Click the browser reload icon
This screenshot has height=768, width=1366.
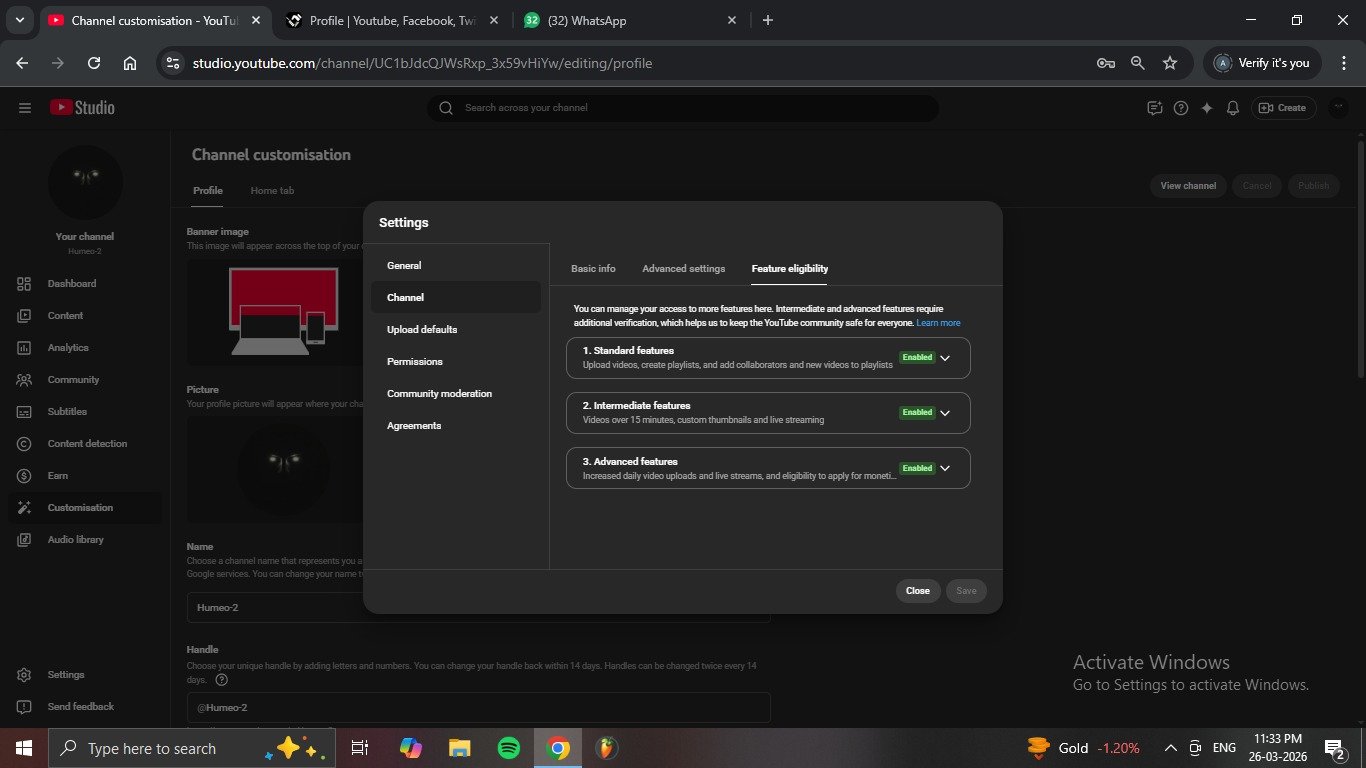tap(94, 63)
